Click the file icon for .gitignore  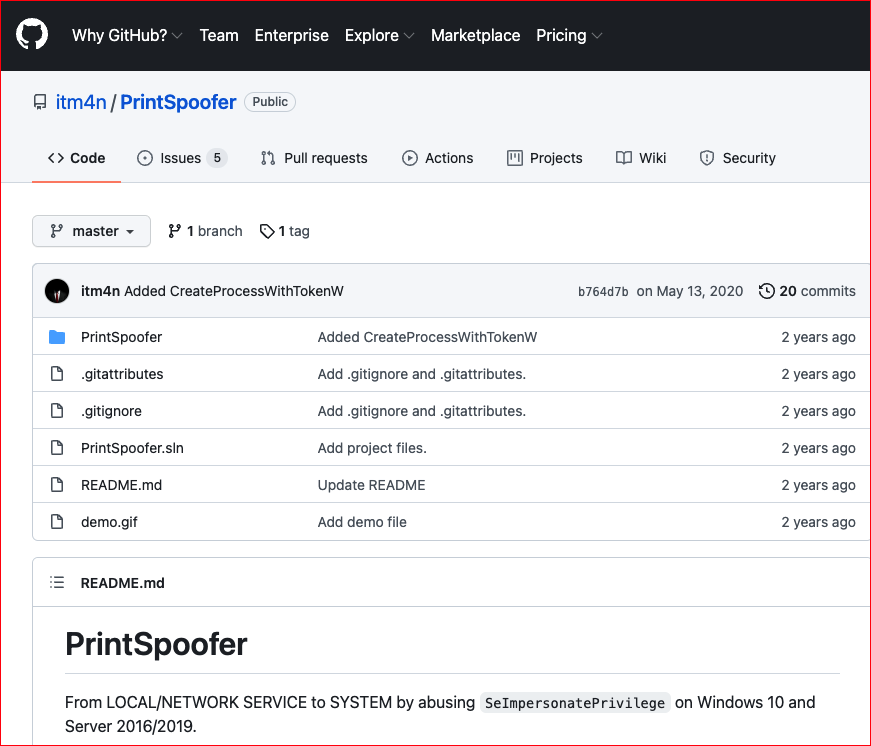pos(57,411)
